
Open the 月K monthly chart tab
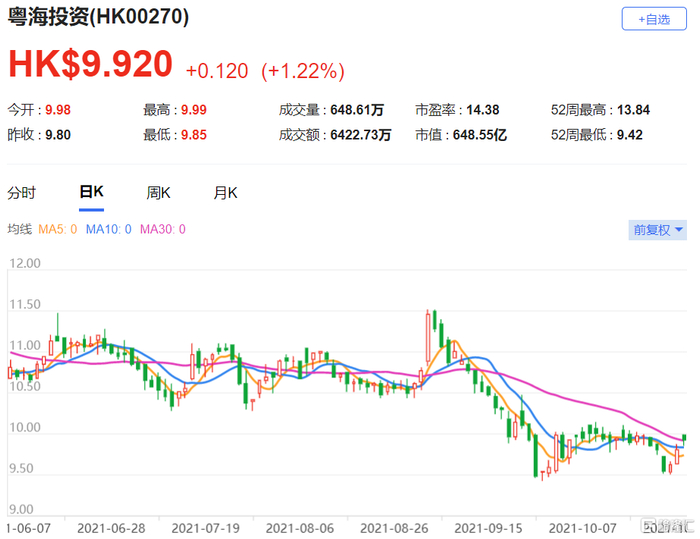coord(225,193)
